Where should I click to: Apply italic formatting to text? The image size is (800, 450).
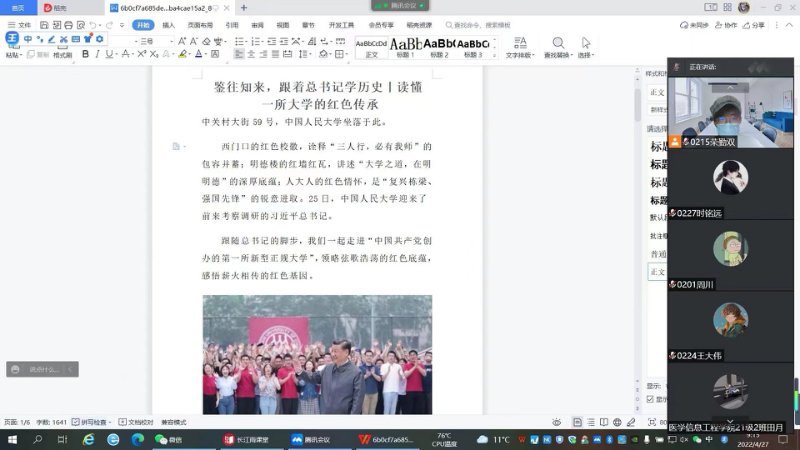pyautogui.click(x=97, y=54)
